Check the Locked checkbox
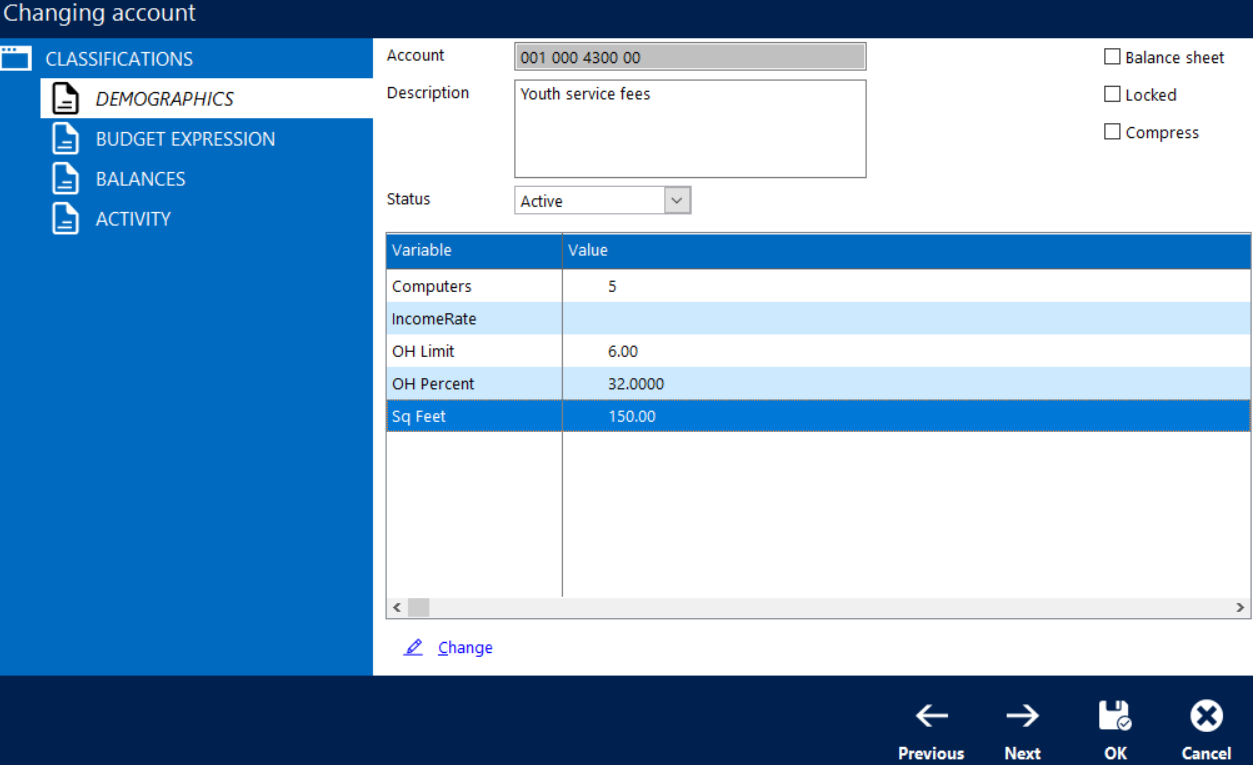The image size is (1253, 765). point(1112,94)
